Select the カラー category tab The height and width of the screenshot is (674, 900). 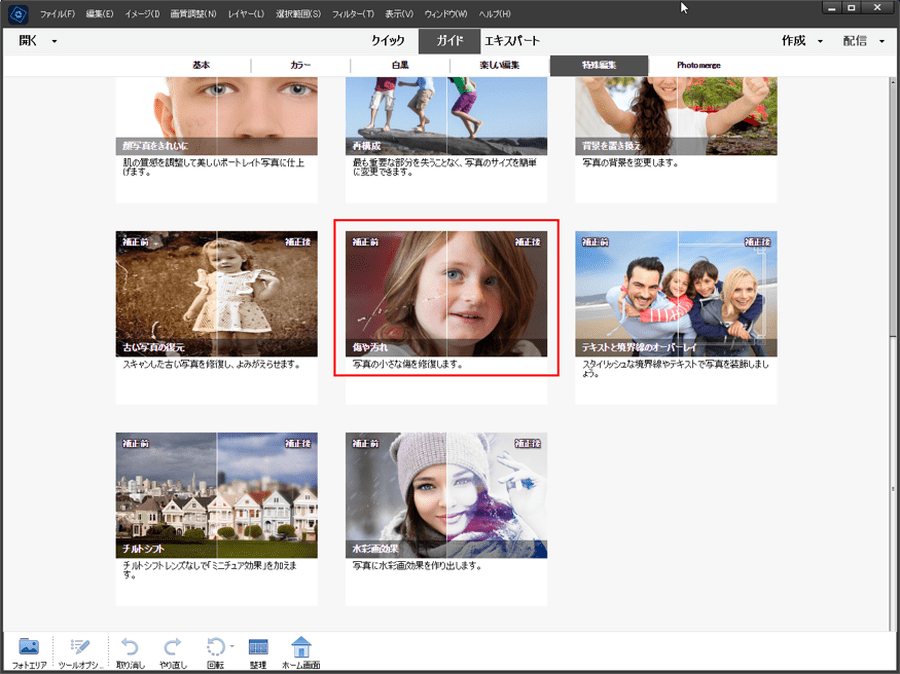tap(300, 65)
